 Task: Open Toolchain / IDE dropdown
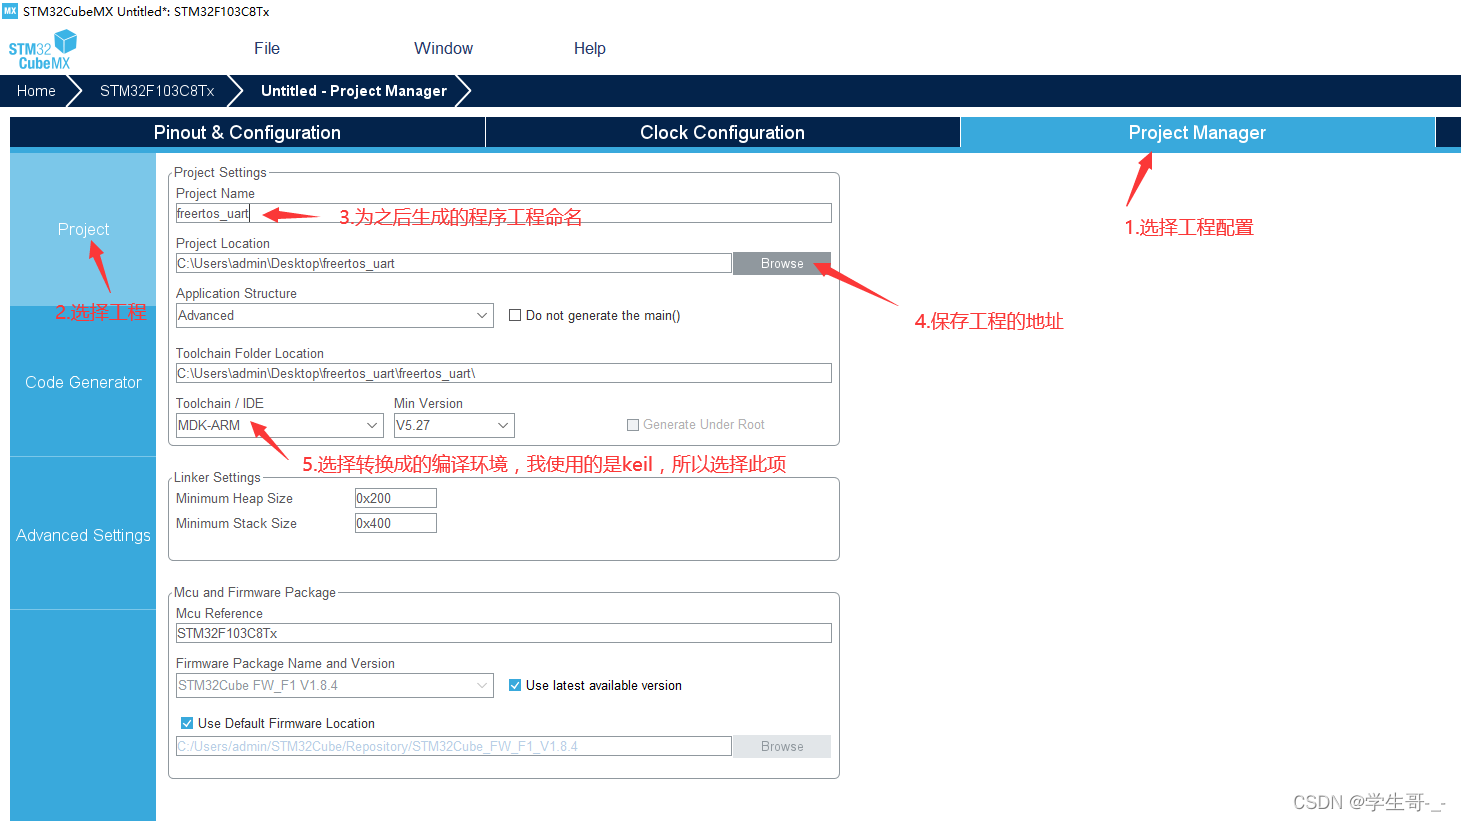tap(280, 425)
